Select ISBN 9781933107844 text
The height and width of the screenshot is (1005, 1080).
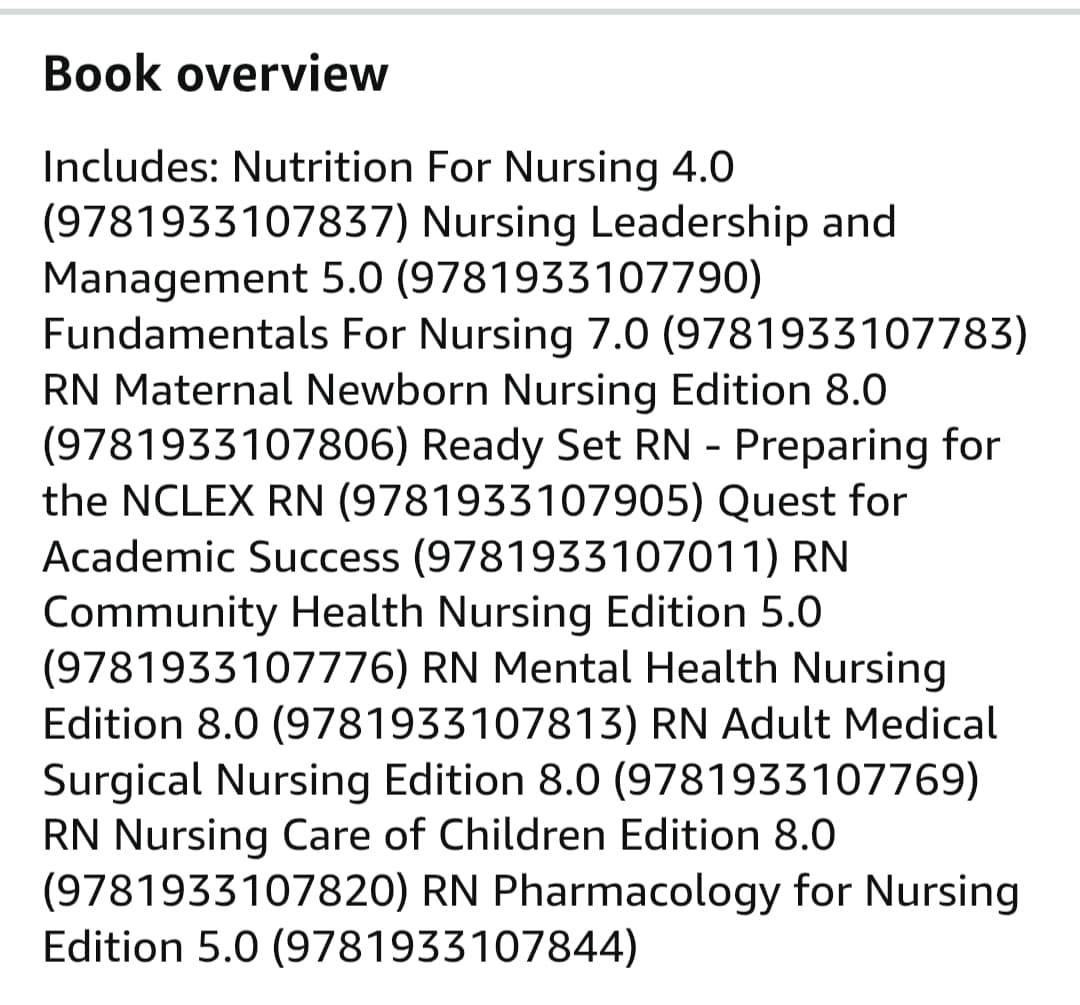point(455,946)
